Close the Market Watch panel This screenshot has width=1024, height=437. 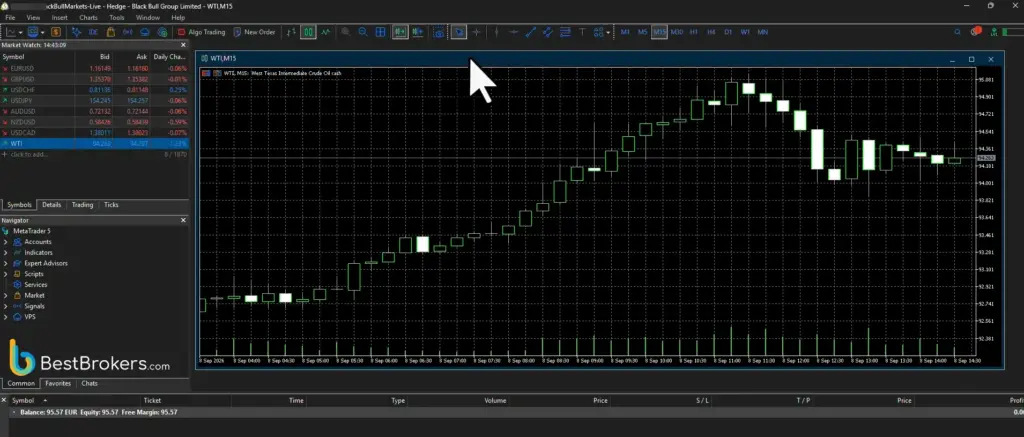184,45
